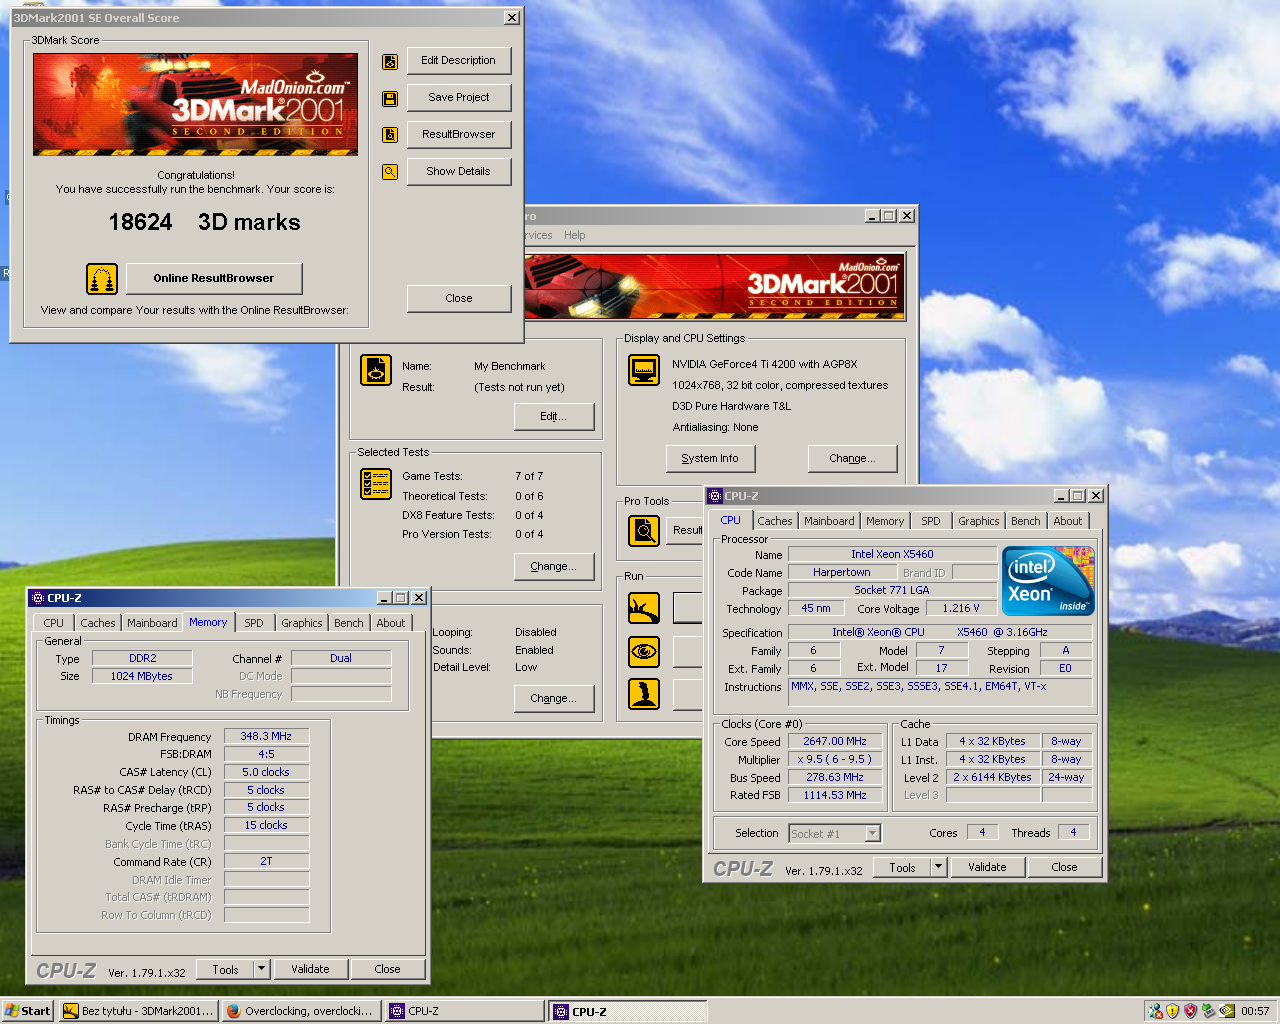The height and width of the screenshot is (1024, 1280).
Task: Click the Selected Tests checklist icon
Action: pyautogui.click(x=376, y=484)
